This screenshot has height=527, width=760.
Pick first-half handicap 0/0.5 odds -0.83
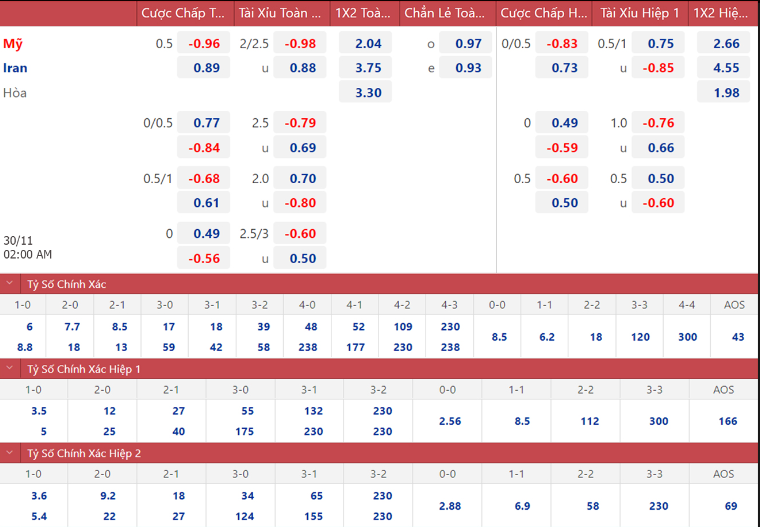[564, 44]
